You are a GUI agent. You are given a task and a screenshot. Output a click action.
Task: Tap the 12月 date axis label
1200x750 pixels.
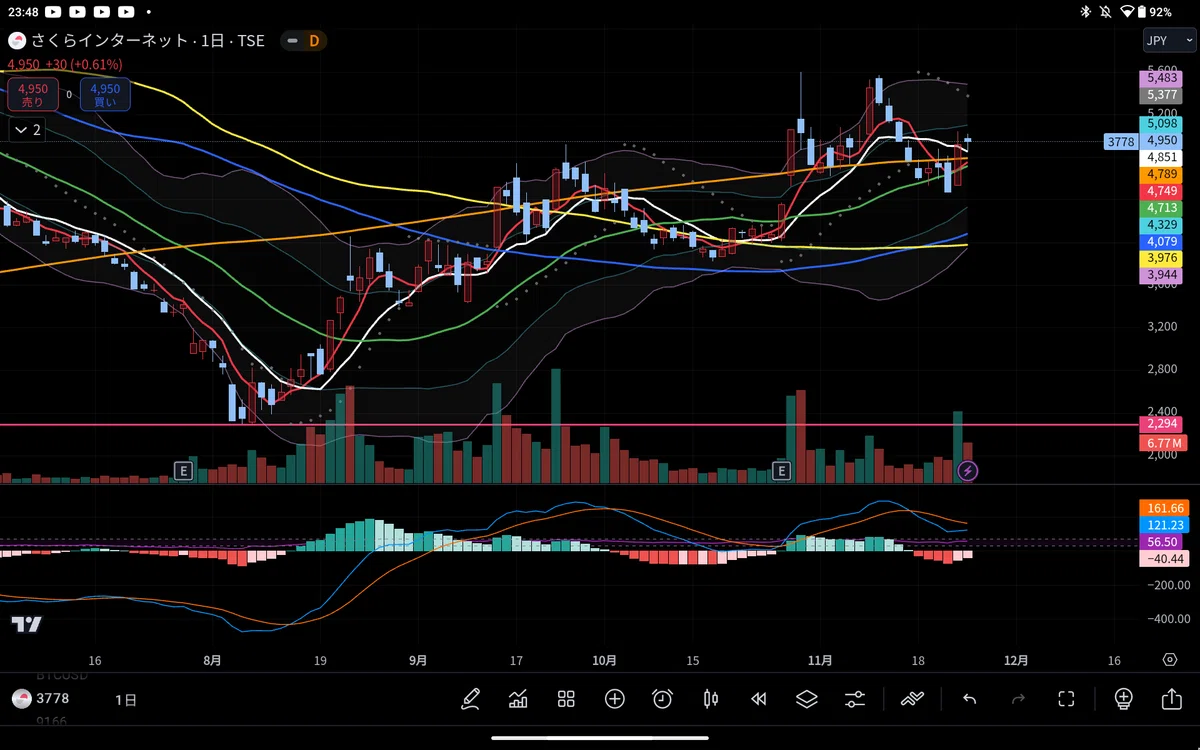pyautogui.click(x=1015, y=660)
